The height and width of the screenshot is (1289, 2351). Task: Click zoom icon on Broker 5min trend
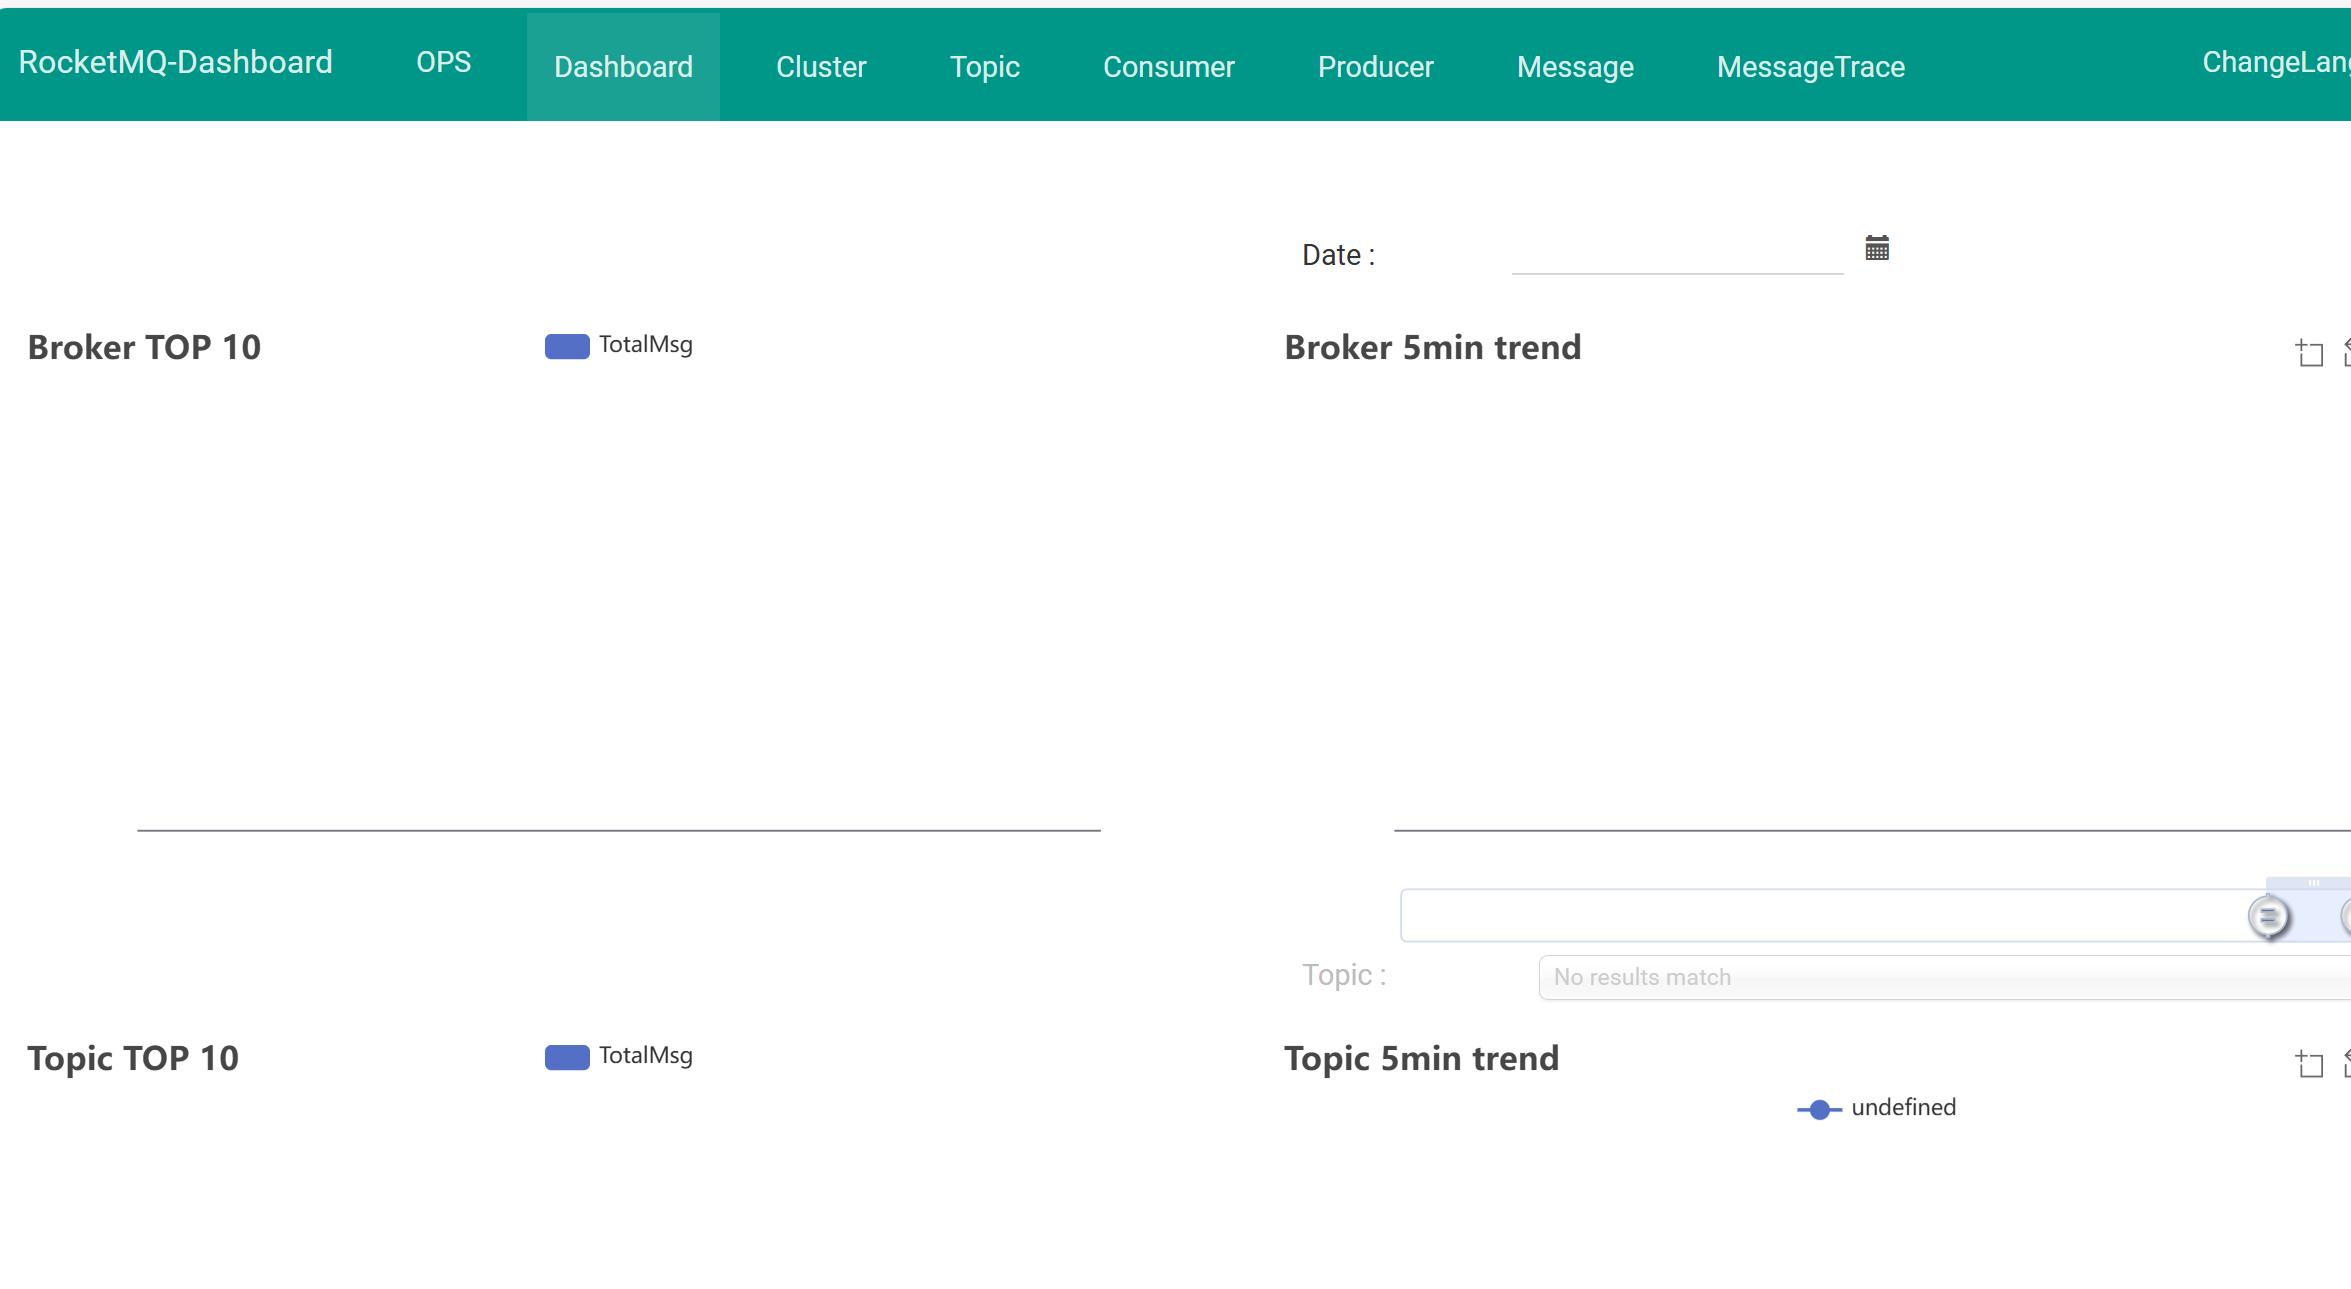tap(2309, 353)
